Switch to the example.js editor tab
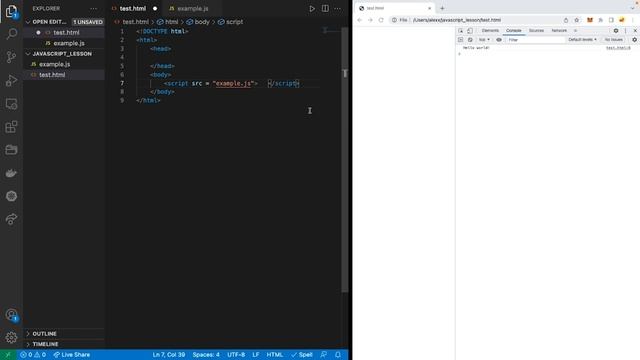The height and width of the screenshot is (360, 640). [x=193, y=9]
